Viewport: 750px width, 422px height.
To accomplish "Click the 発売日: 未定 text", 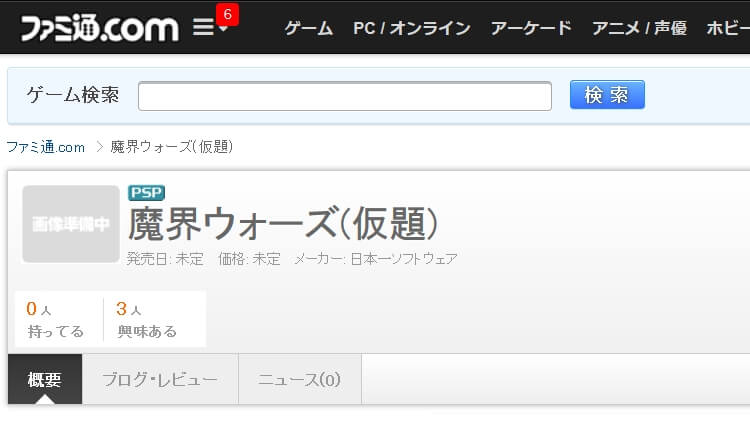I will click(x=165, y=259).
